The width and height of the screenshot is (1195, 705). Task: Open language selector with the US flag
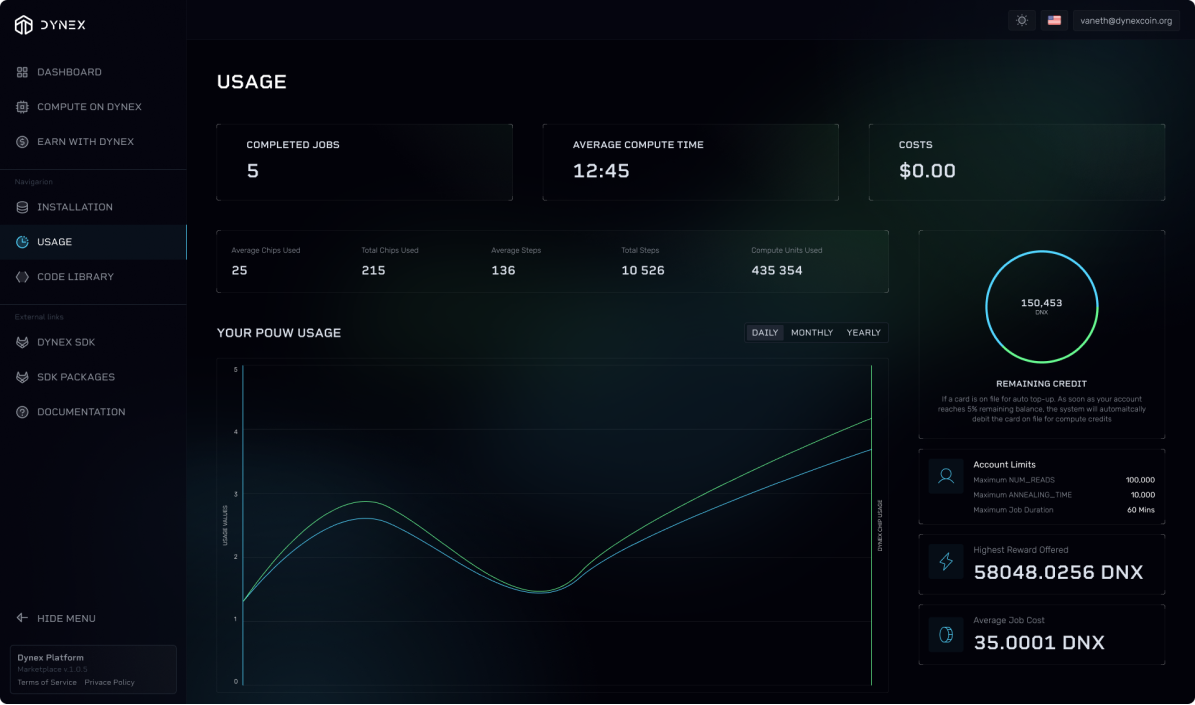click(1054, 21)
